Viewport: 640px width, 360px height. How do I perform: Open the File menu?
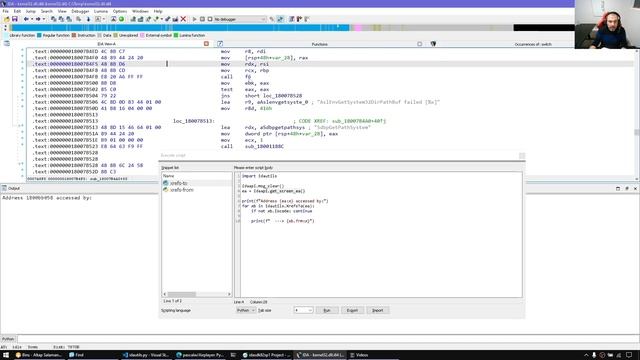[x=5, y=11]
